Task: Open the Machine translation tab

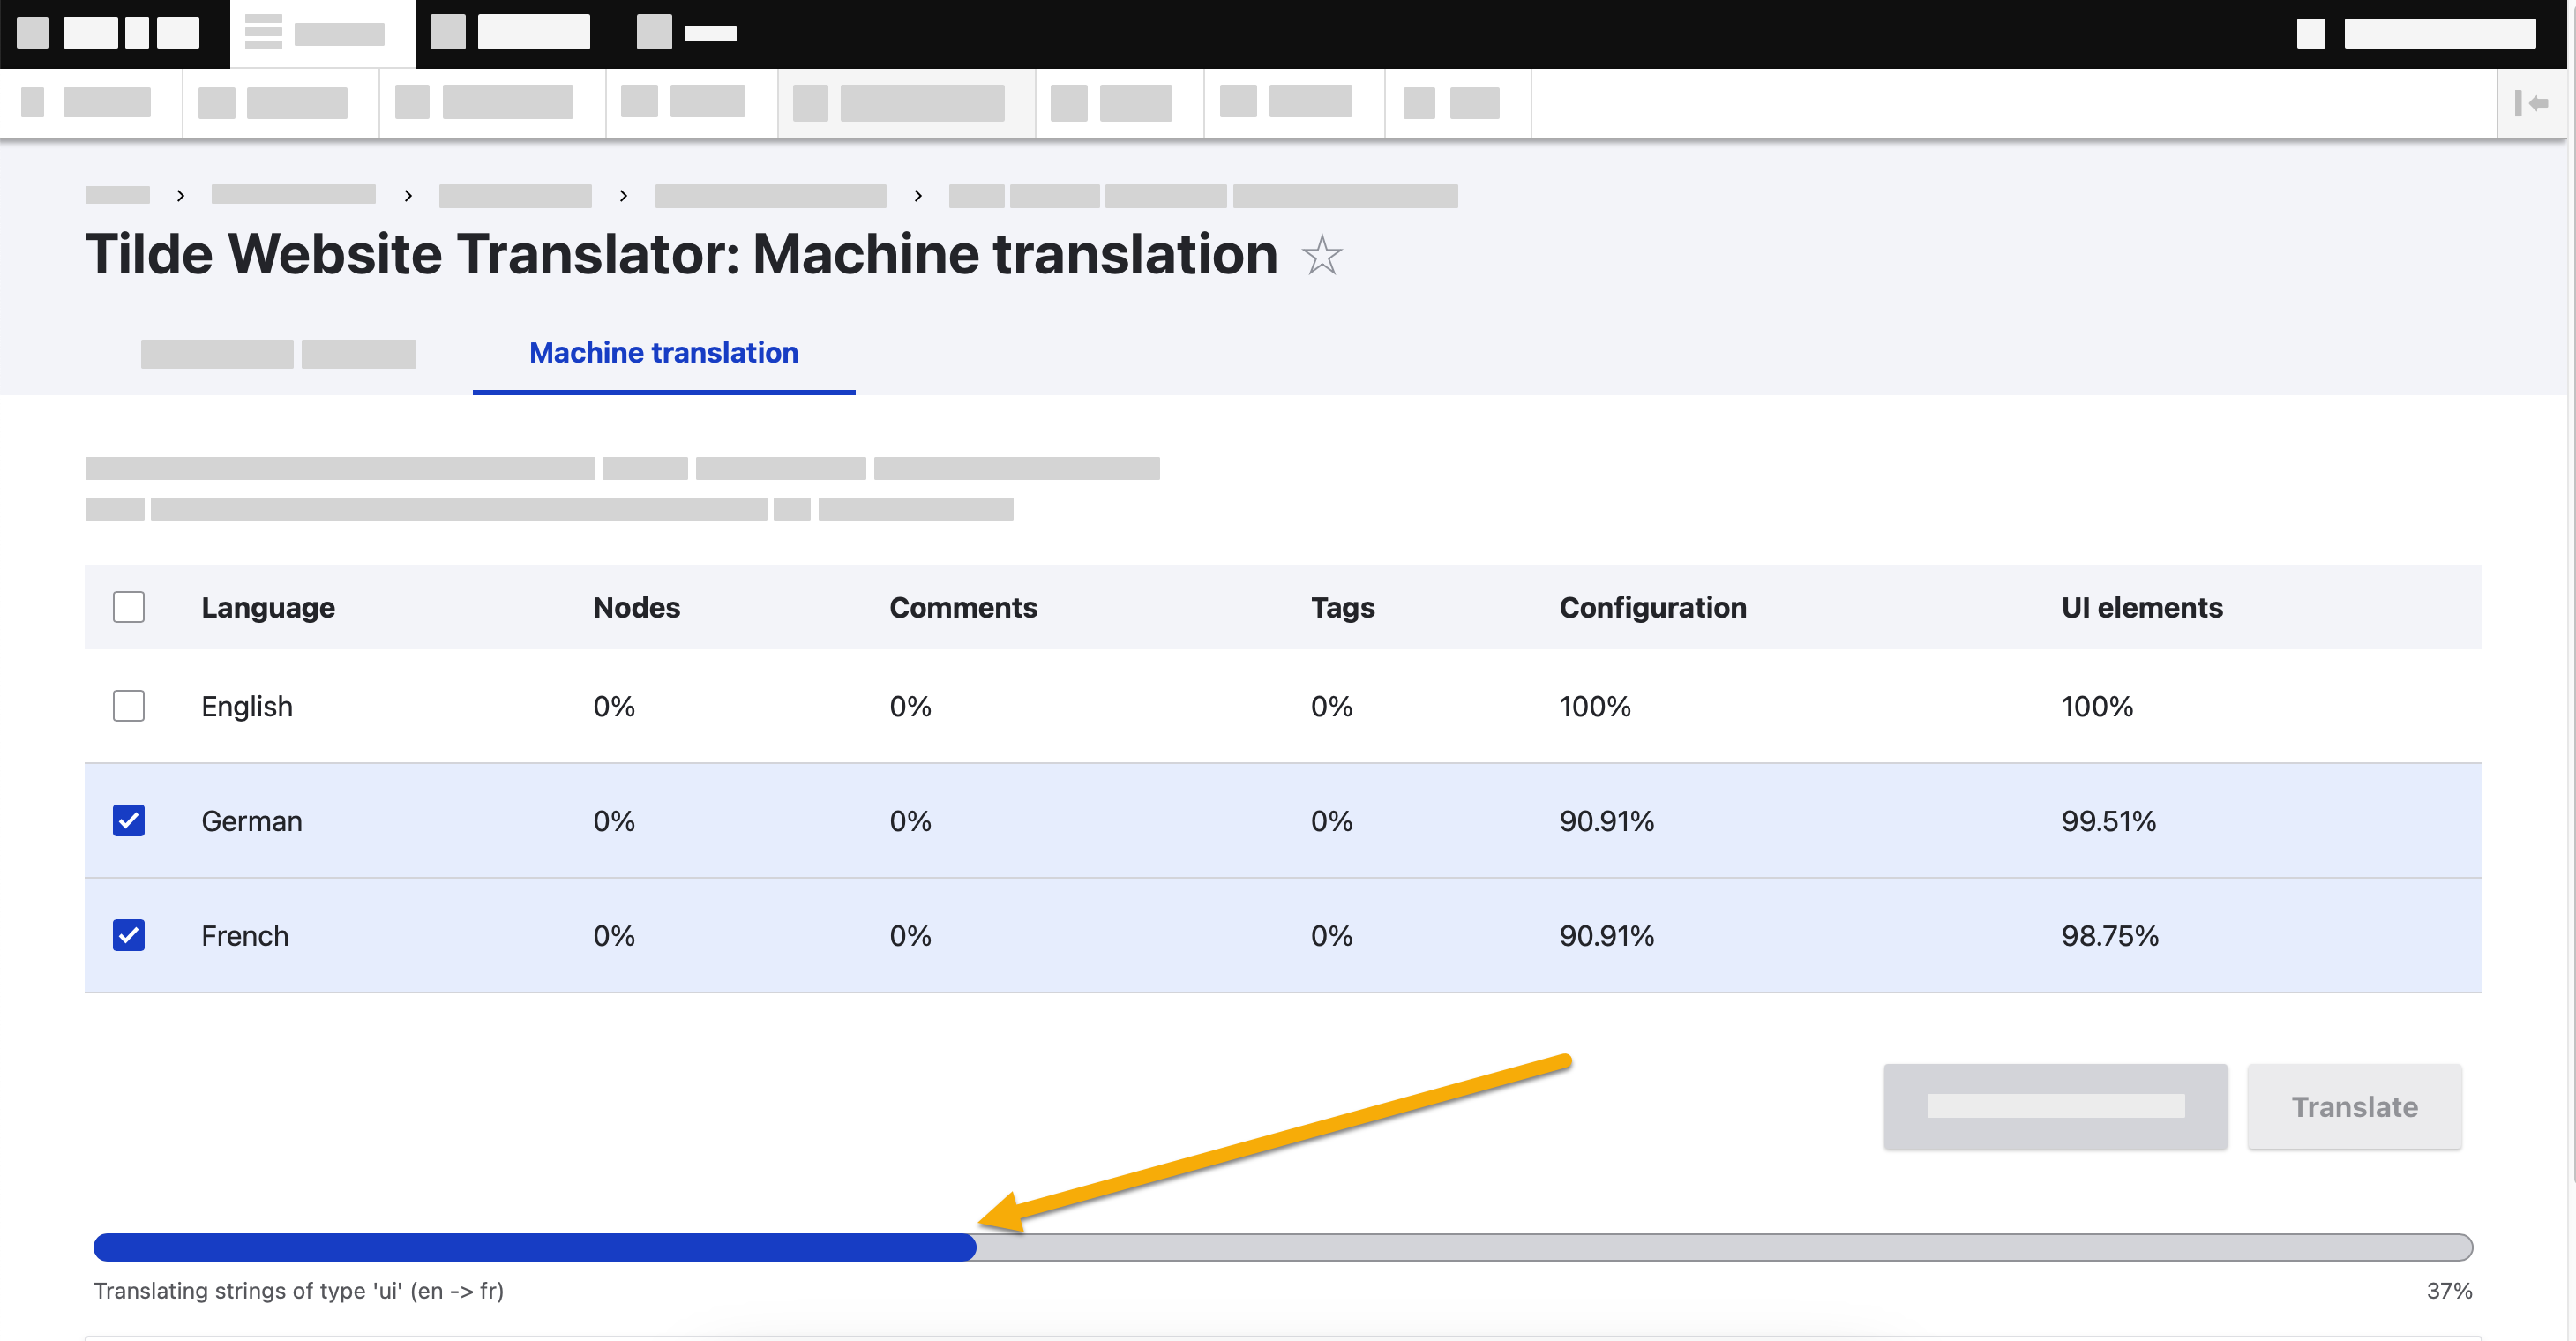Action: [664, 353]
